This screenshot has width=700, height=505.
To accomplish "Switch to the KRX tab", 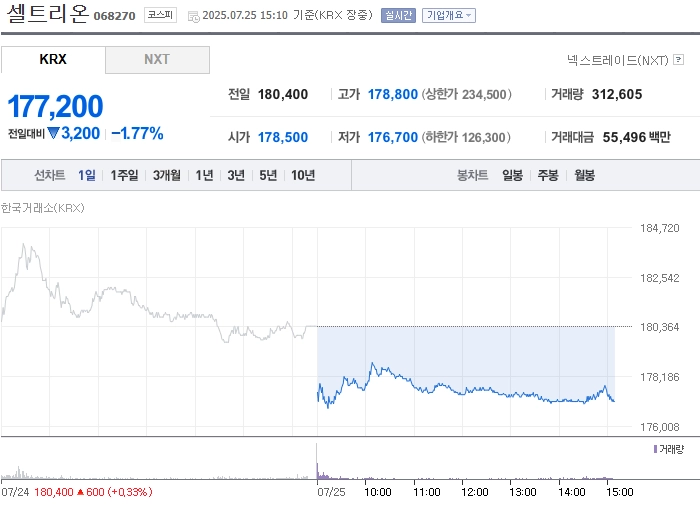I will [53, 59].
